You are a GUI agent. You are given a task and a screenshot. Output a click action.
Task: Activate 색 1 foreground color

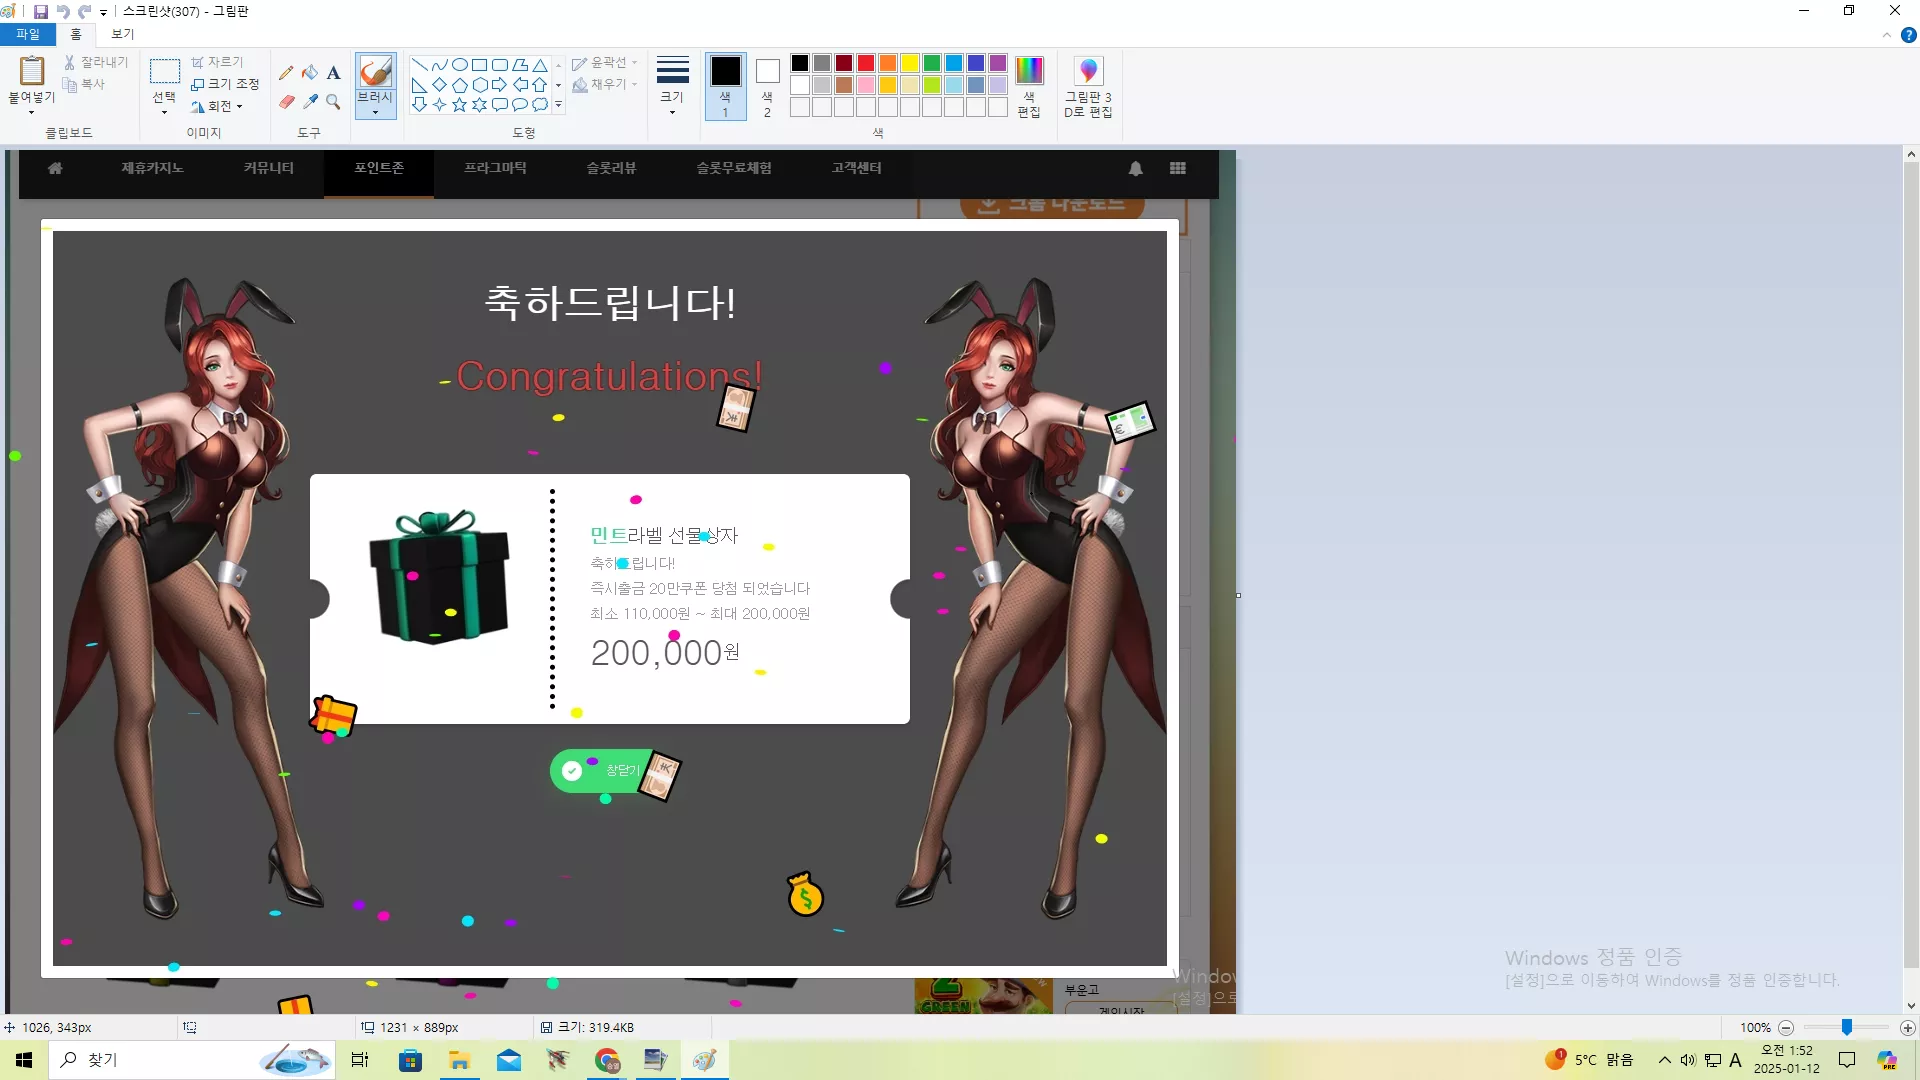point(726,87)
